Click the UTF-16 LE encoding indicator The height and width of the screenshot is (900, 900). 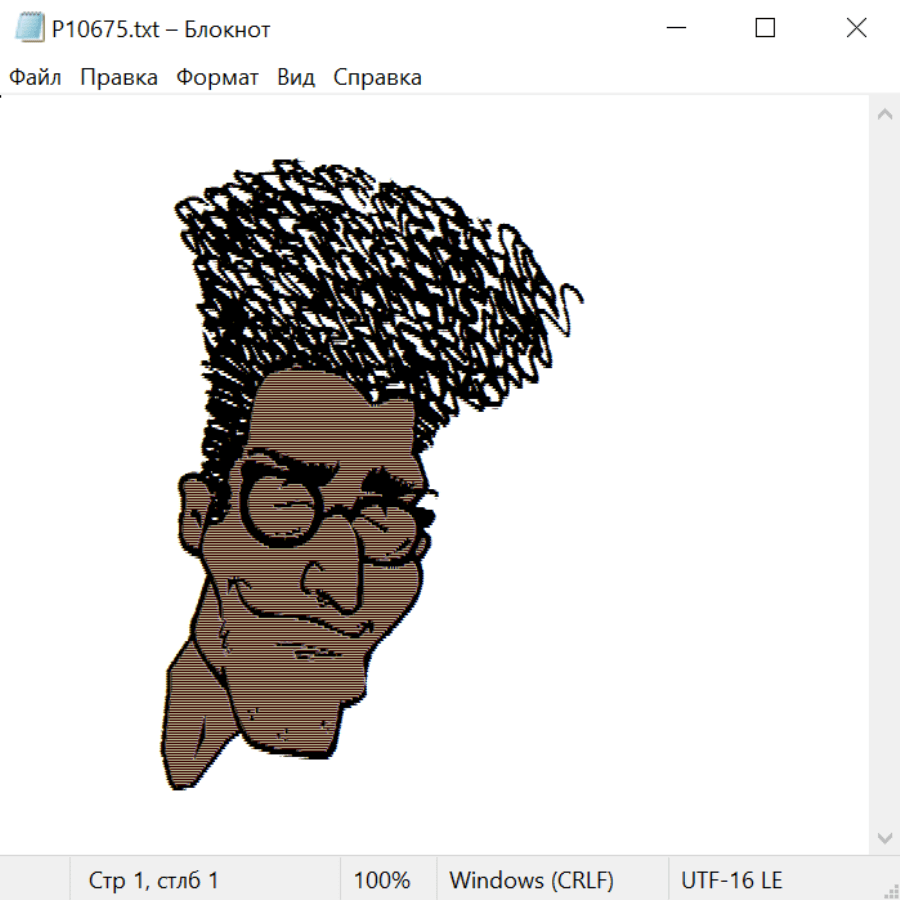pyautogui.click(x=731, y=881)
